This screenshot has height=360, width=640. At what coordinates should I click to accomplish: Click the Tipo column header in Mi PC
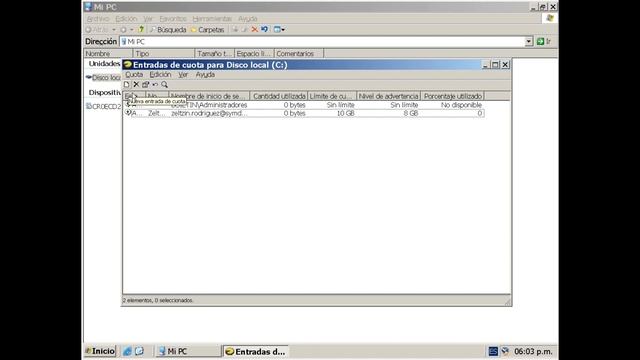pos(164,53)
